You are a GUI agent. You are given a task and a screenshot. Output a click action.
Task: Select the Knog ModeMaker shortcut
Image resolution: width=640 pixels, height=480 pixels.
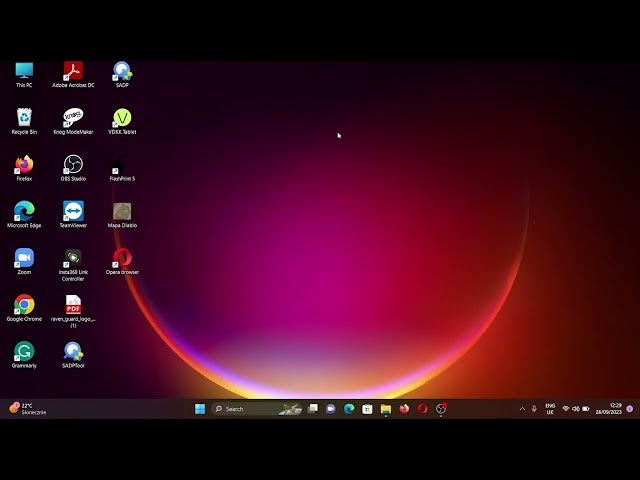point(73,121)
